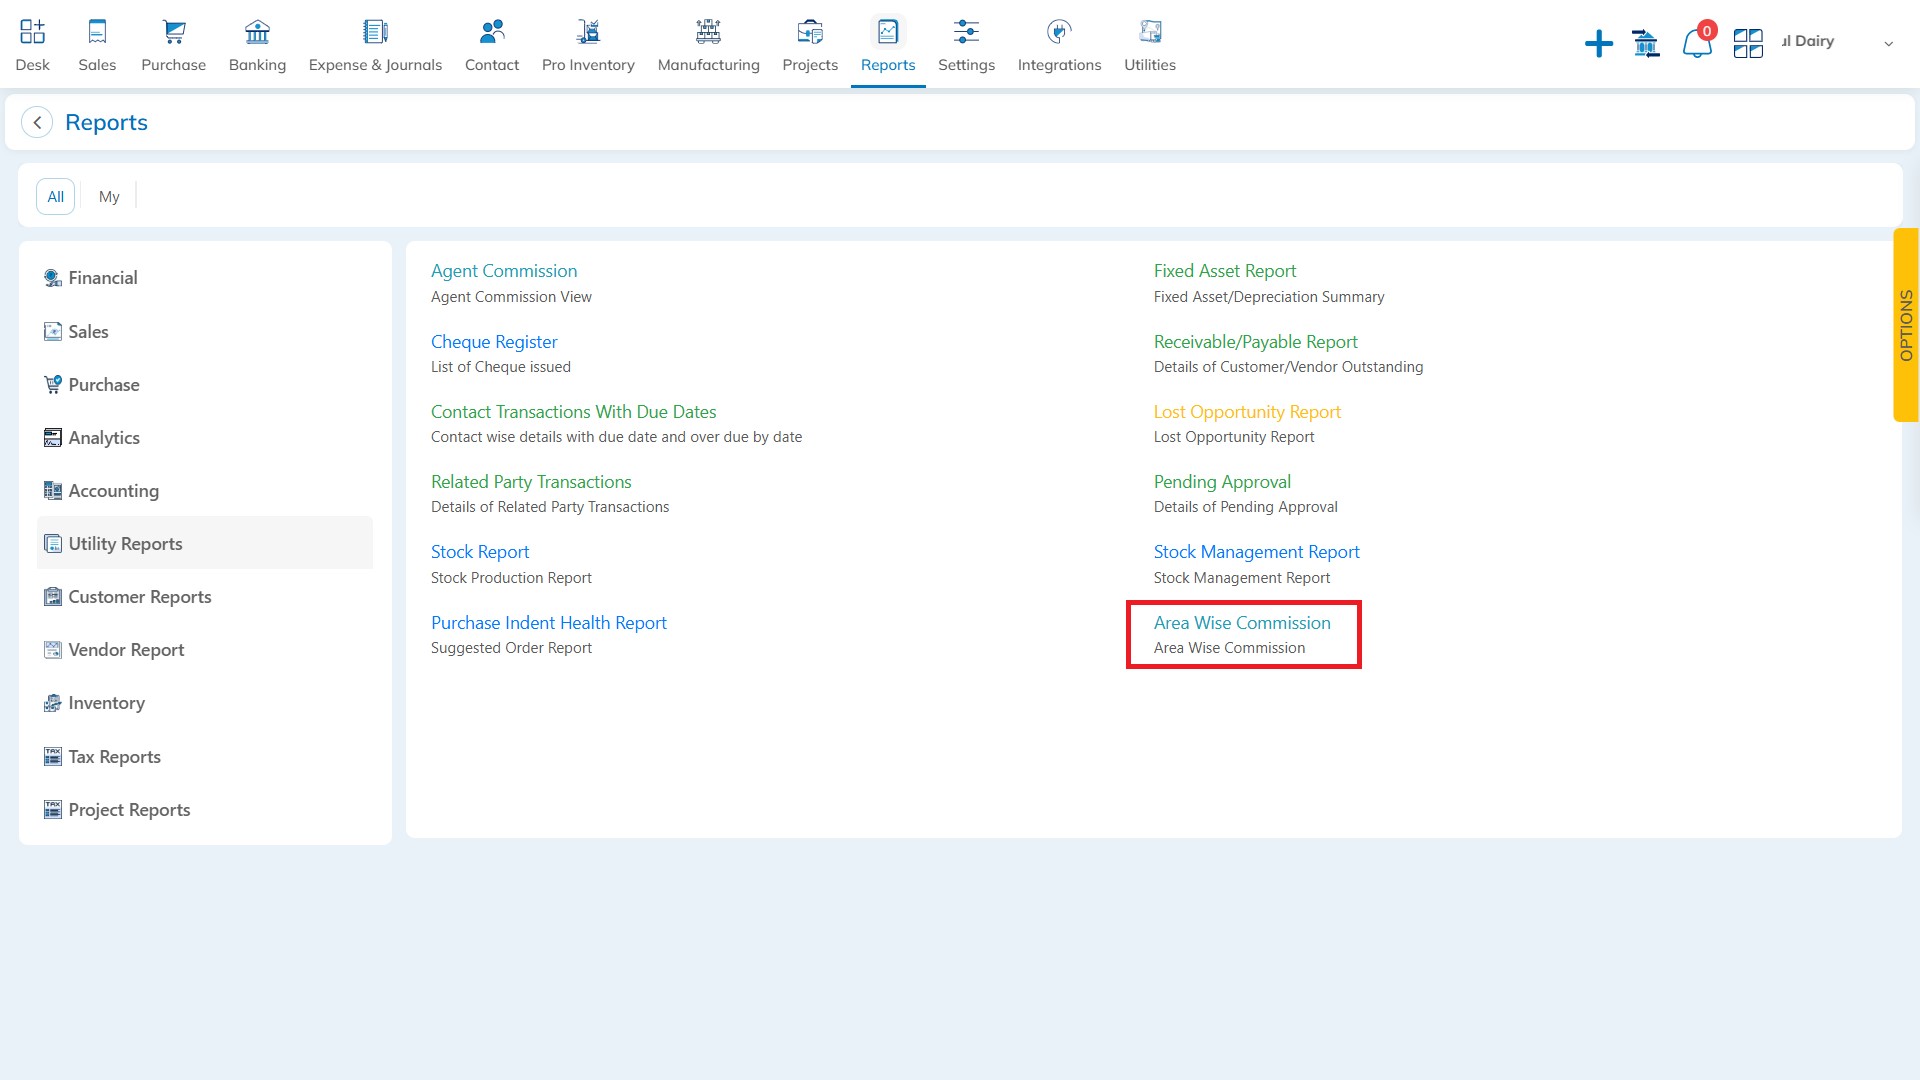1920x1080 pixels.
Task: Open the Area Wise Commission report
Action: pyautogui.click(x=1242, y=623)
